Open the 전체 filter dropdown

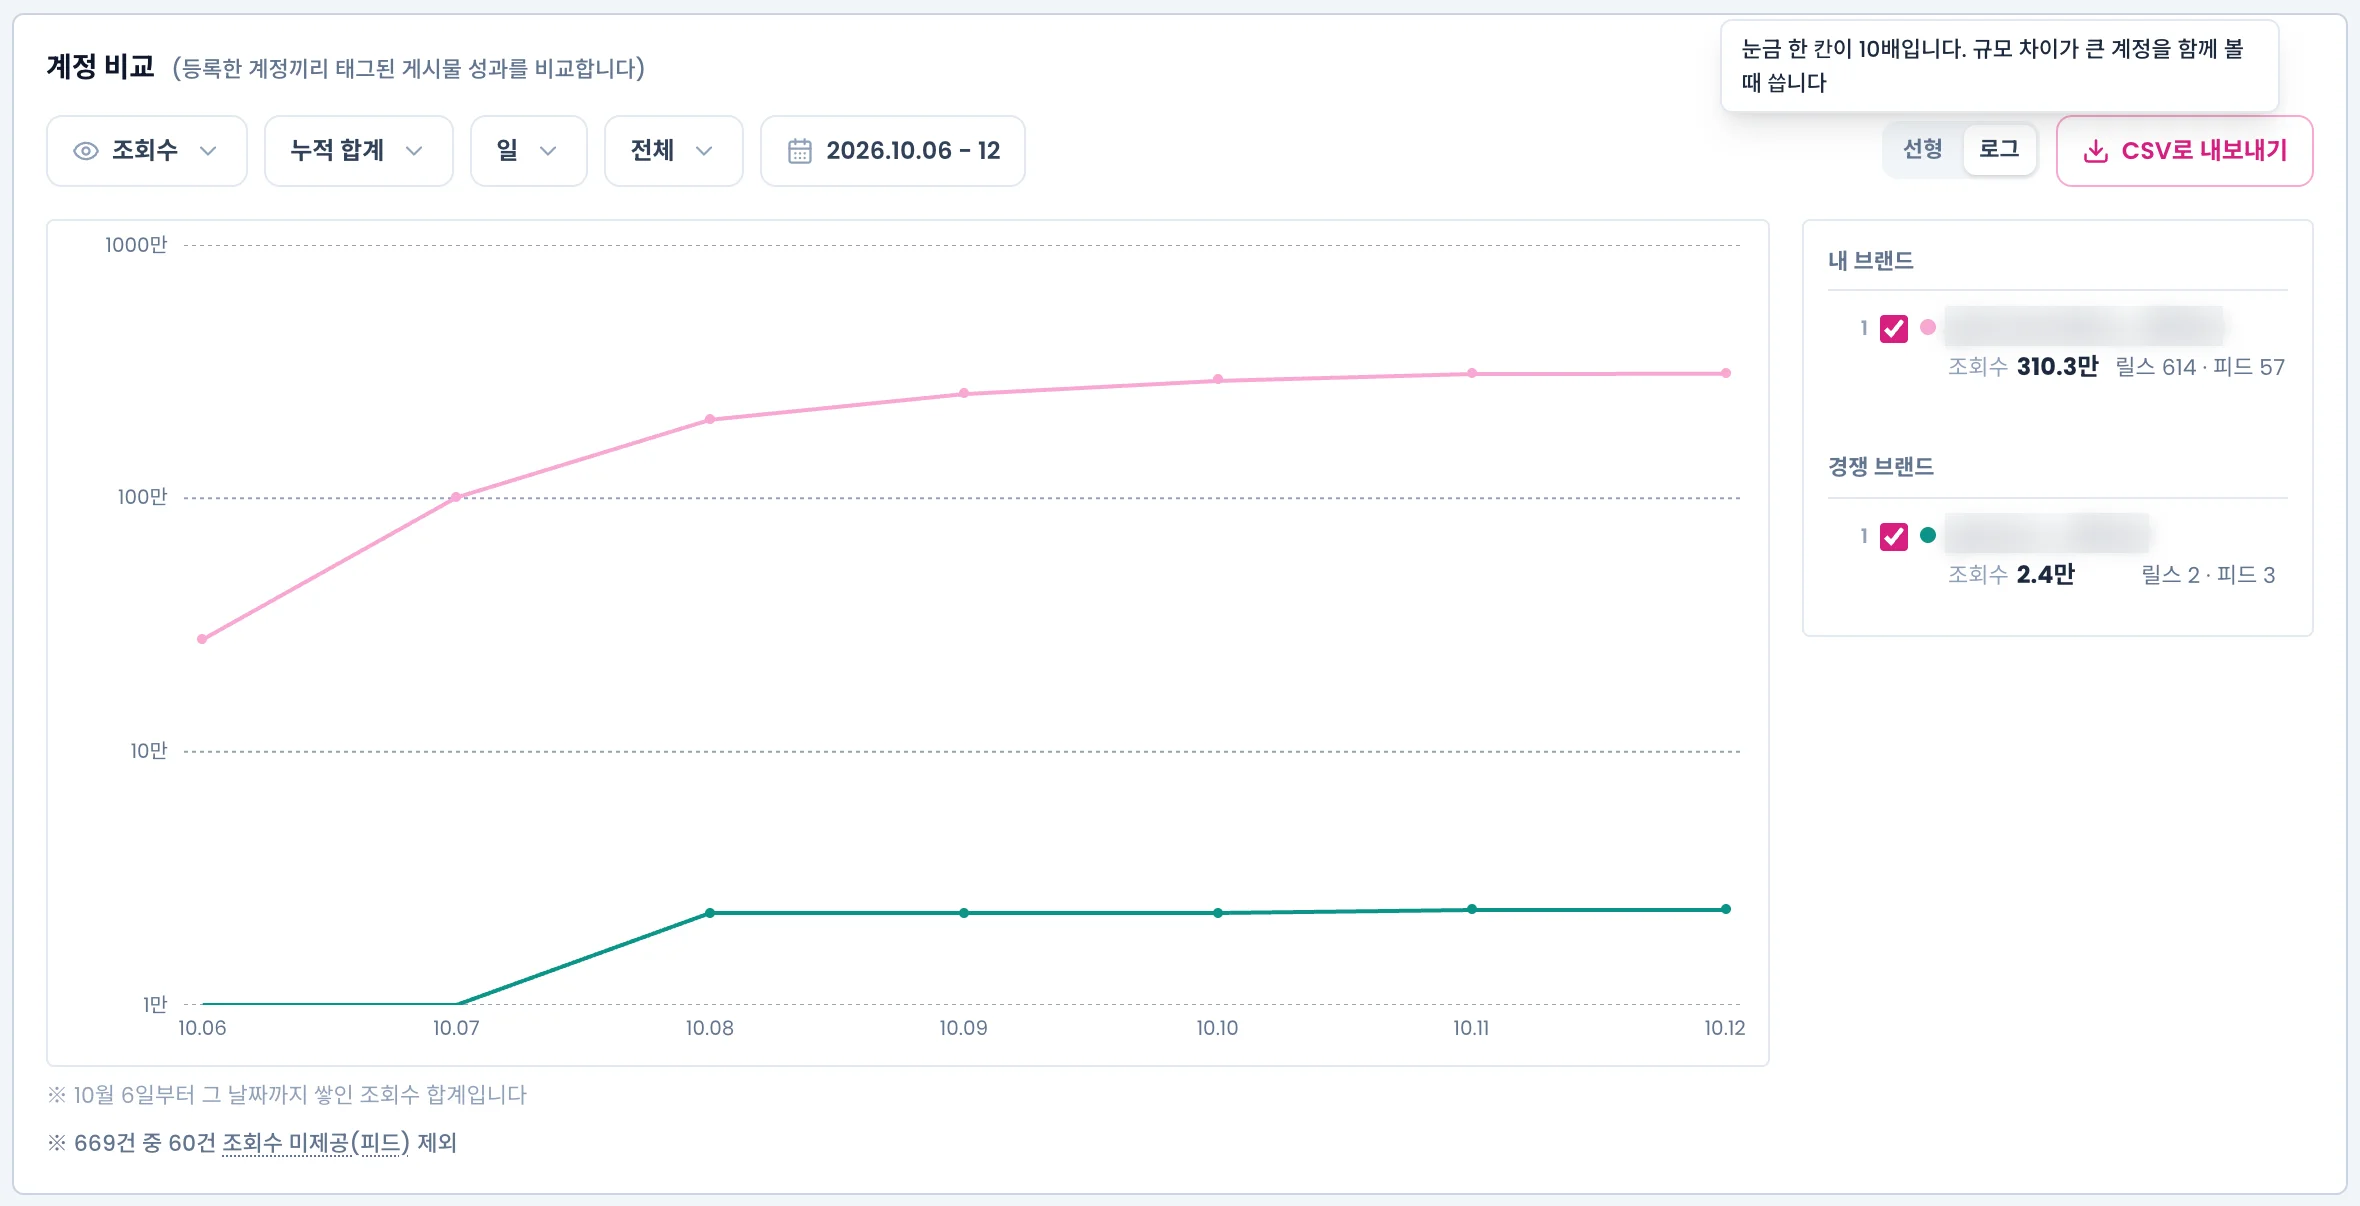(674, 151)
